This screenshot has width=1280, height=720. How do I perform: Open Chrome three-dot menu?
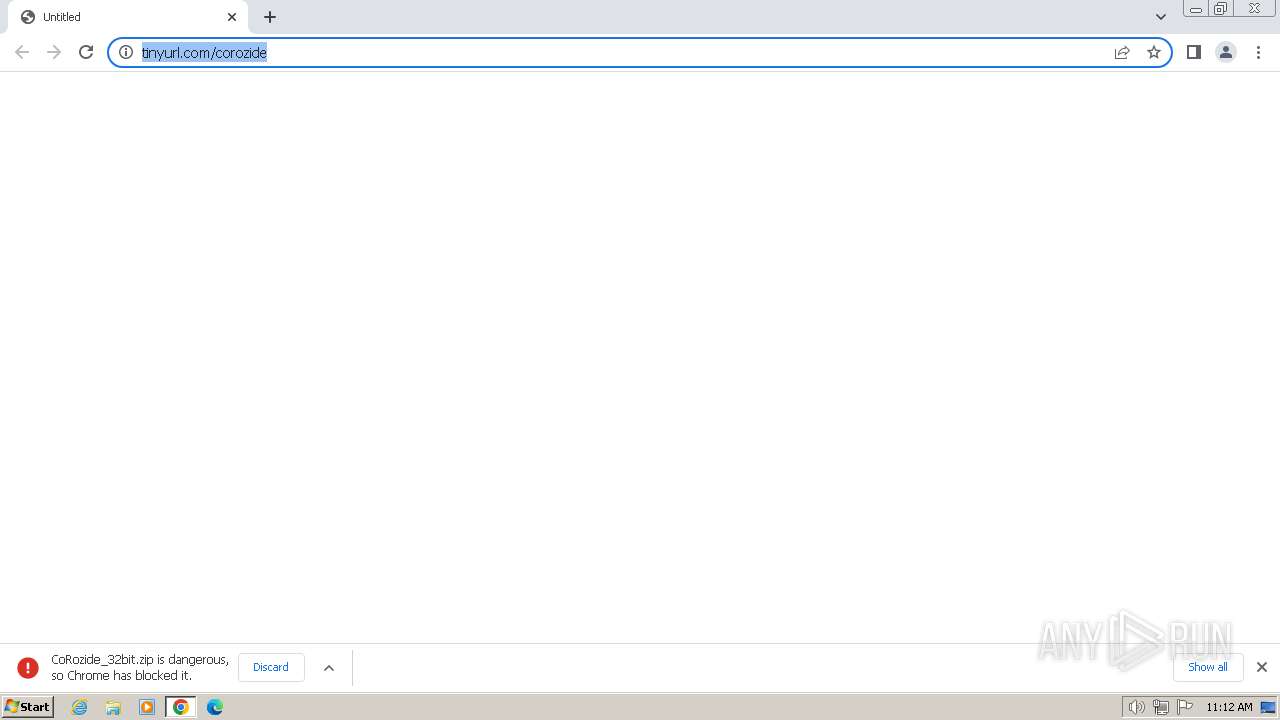click(1258, 52)
